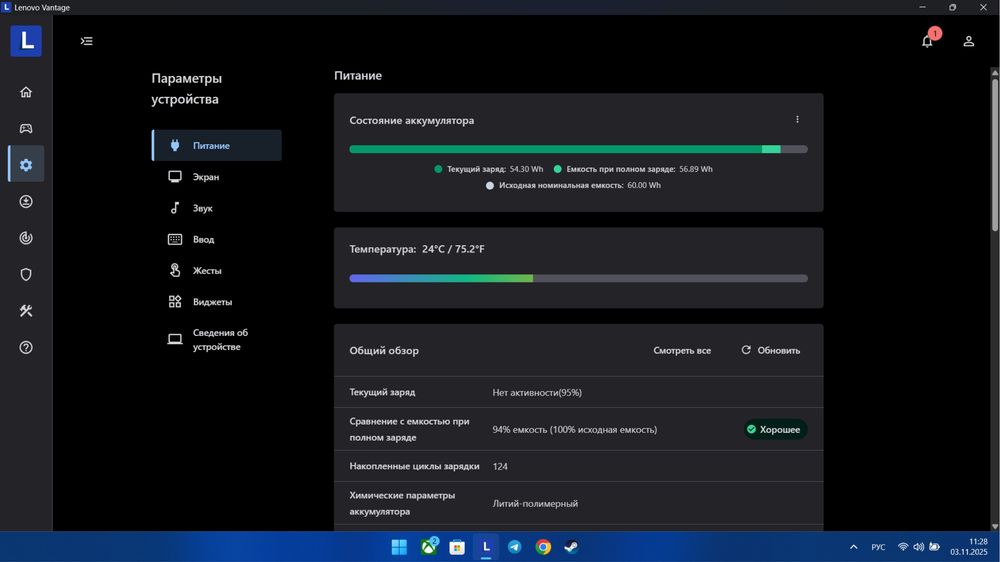Open the Xbox app in taskbar
The width and height of the screenshot is (1000, 562).
tap(429, 547)
